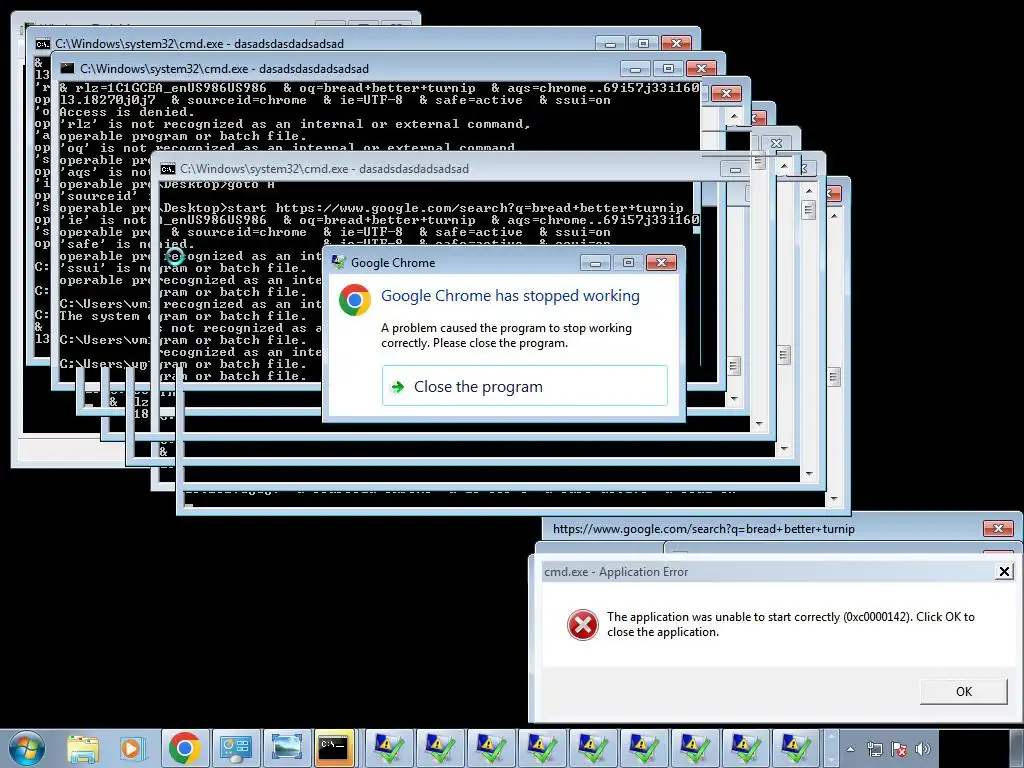Open Windows Explorer from the taskbar

click(83, 748)
